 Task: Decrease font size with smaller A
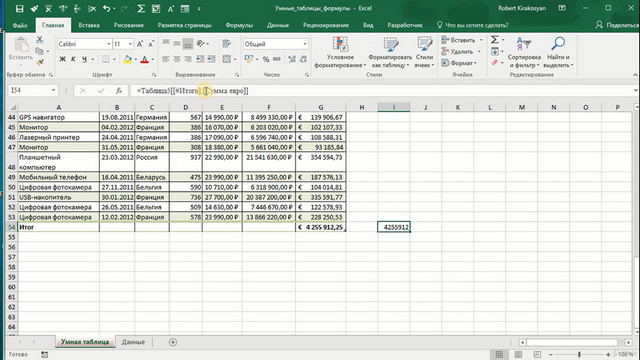point(151,44)
